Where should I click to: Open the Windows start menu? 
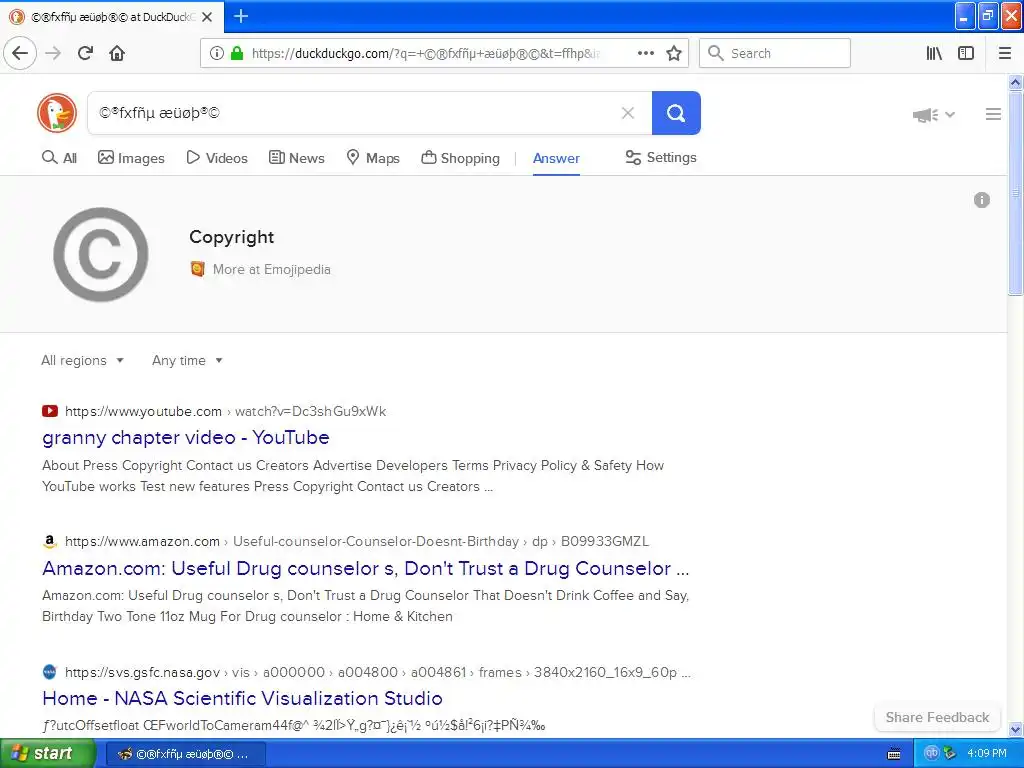click(48, 753)
